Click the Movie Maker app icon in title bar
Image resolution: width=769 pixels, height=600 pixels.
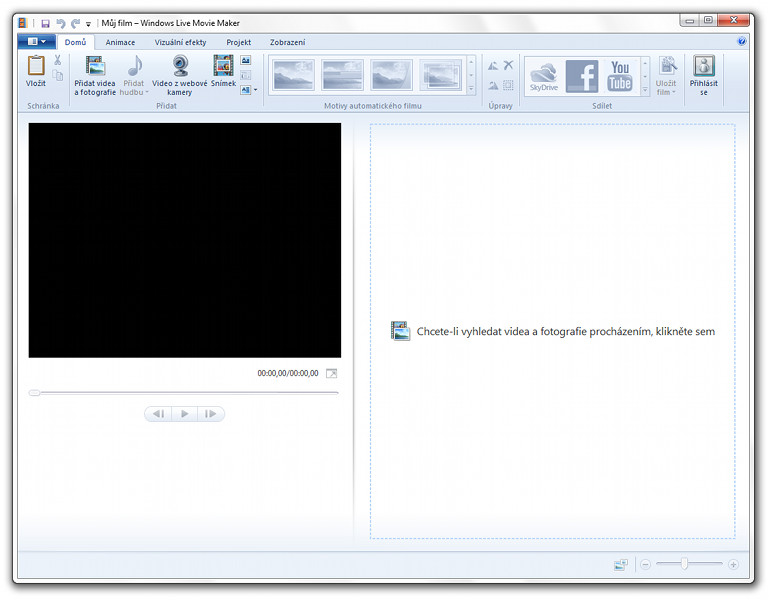click(x=23, y=23)
